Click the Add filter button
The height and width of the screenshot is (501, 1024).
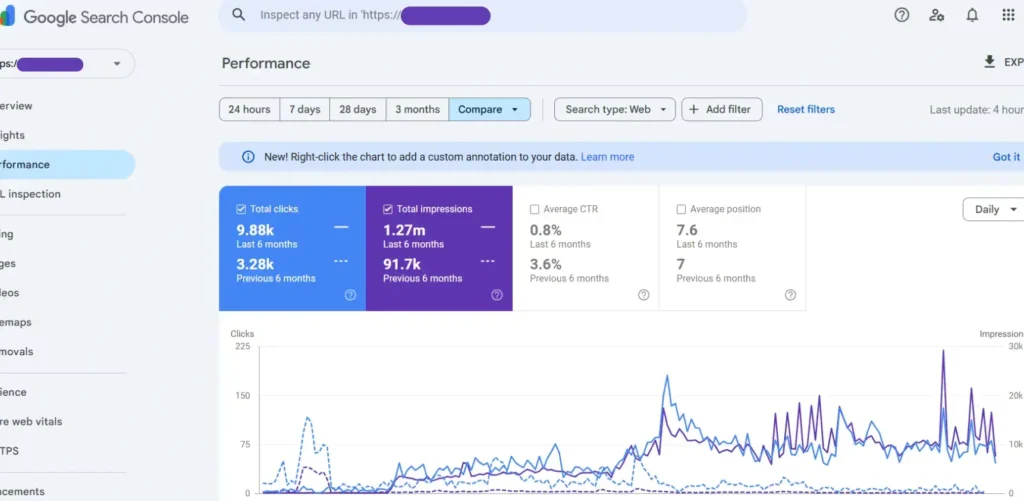(722, 109)
